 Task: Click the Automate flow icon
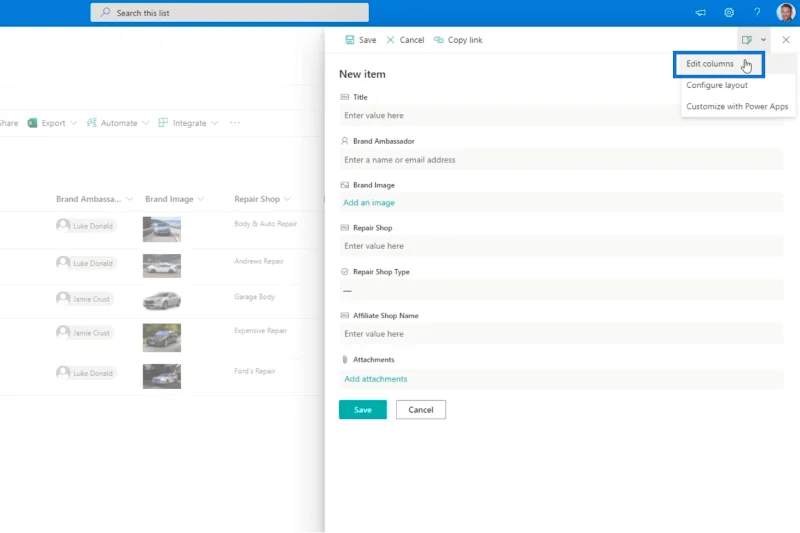pyautogui.click(x=91, y=123)
